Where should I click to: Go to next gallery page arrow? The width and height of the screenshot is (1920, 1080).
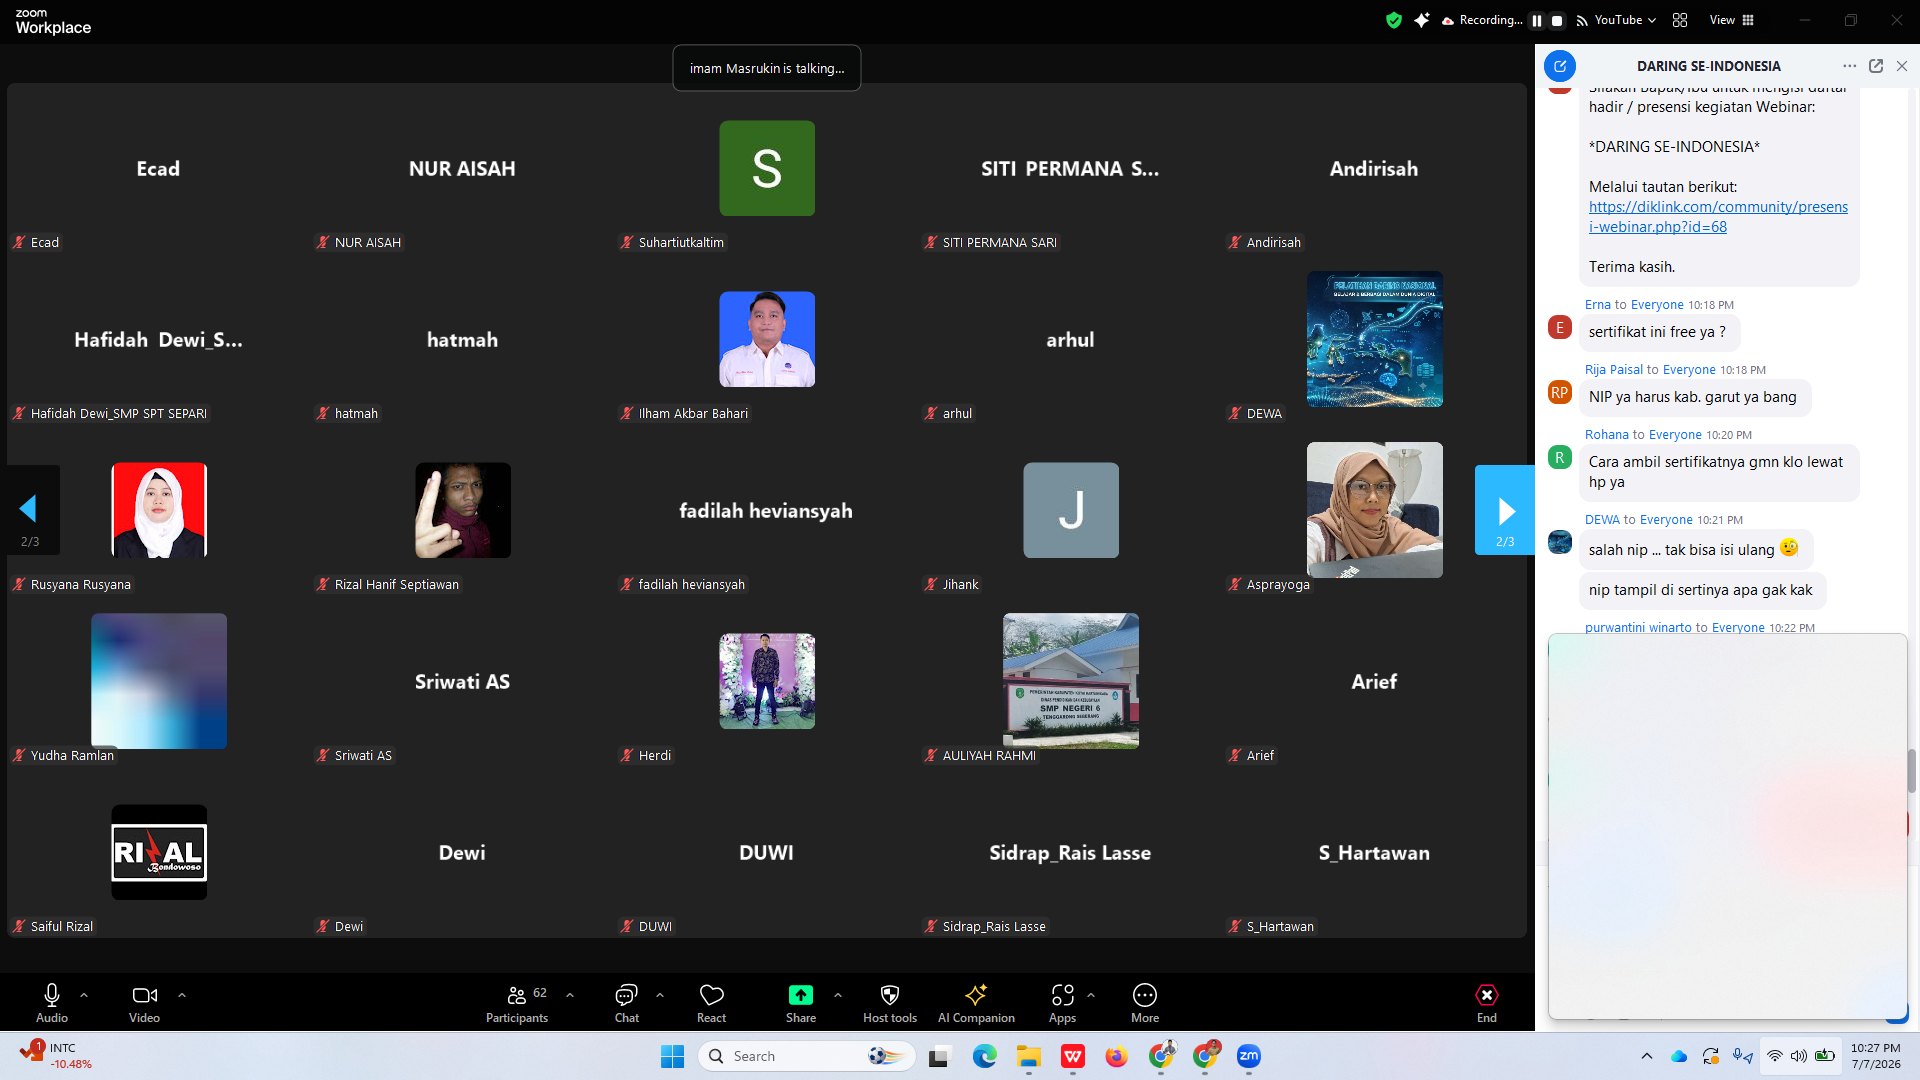[1505, 510]
